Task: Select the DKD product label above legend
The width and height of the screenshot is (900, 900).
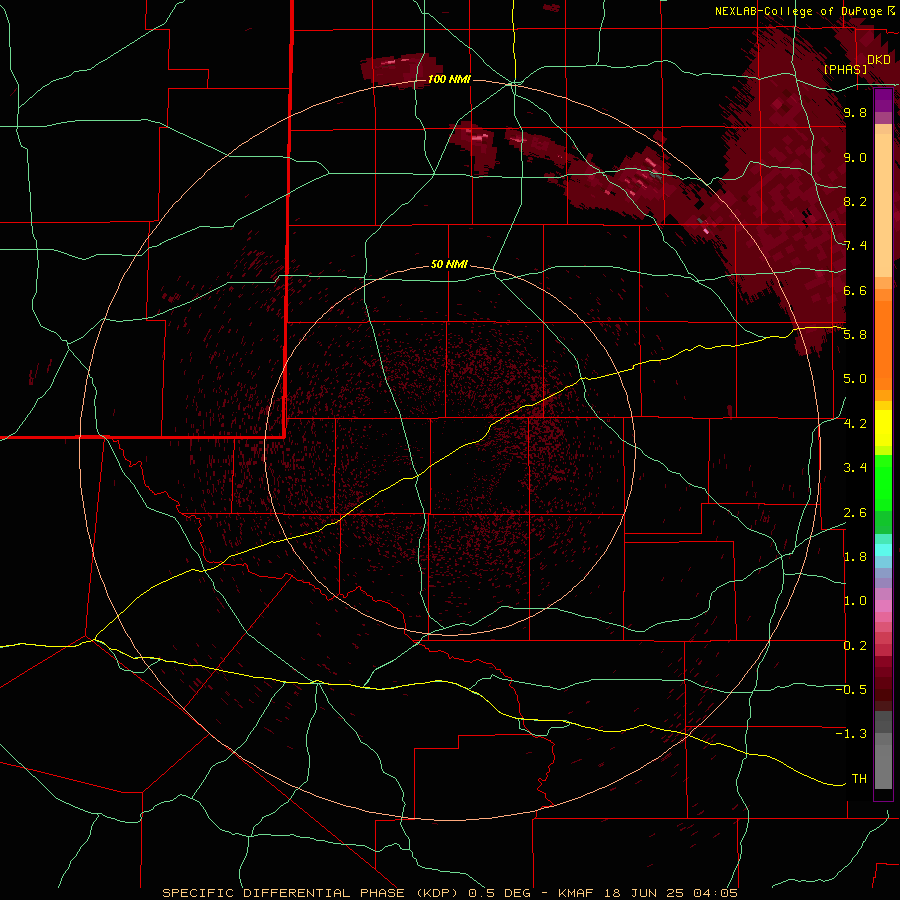Action: click(x=879, y=59)
